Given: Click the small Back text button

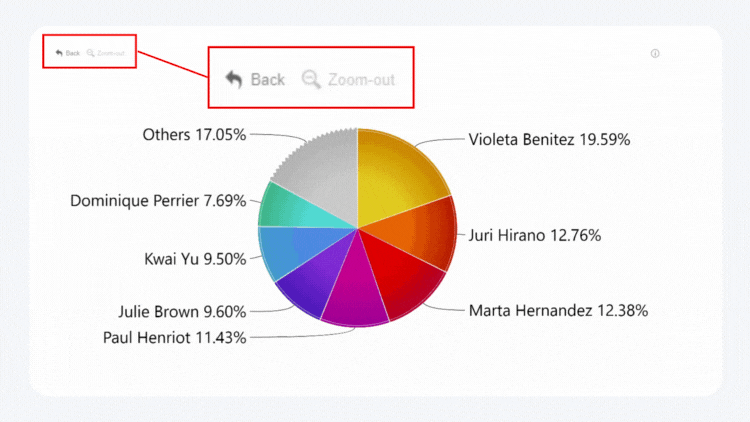Looking at the screenshot, I should [73, 53].
